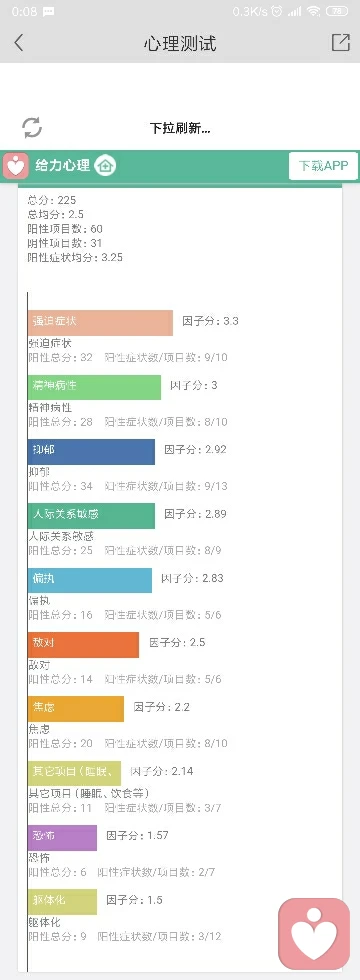Click the 下载APP button

click(323, 166)
